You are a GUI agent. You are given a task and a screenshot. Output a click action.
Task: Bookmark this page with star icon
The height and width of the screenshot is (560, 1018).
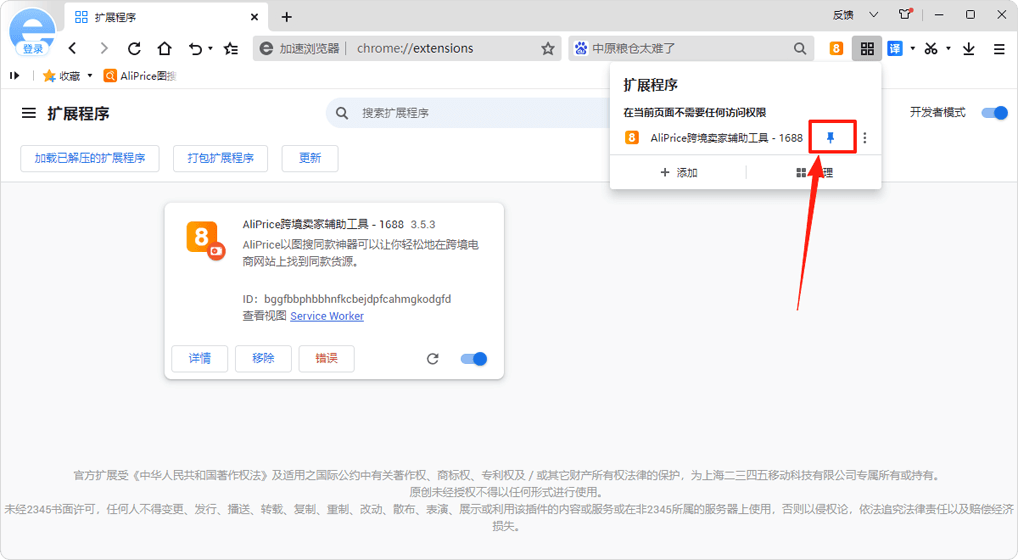pyautogui.click(x=547, y=48)
